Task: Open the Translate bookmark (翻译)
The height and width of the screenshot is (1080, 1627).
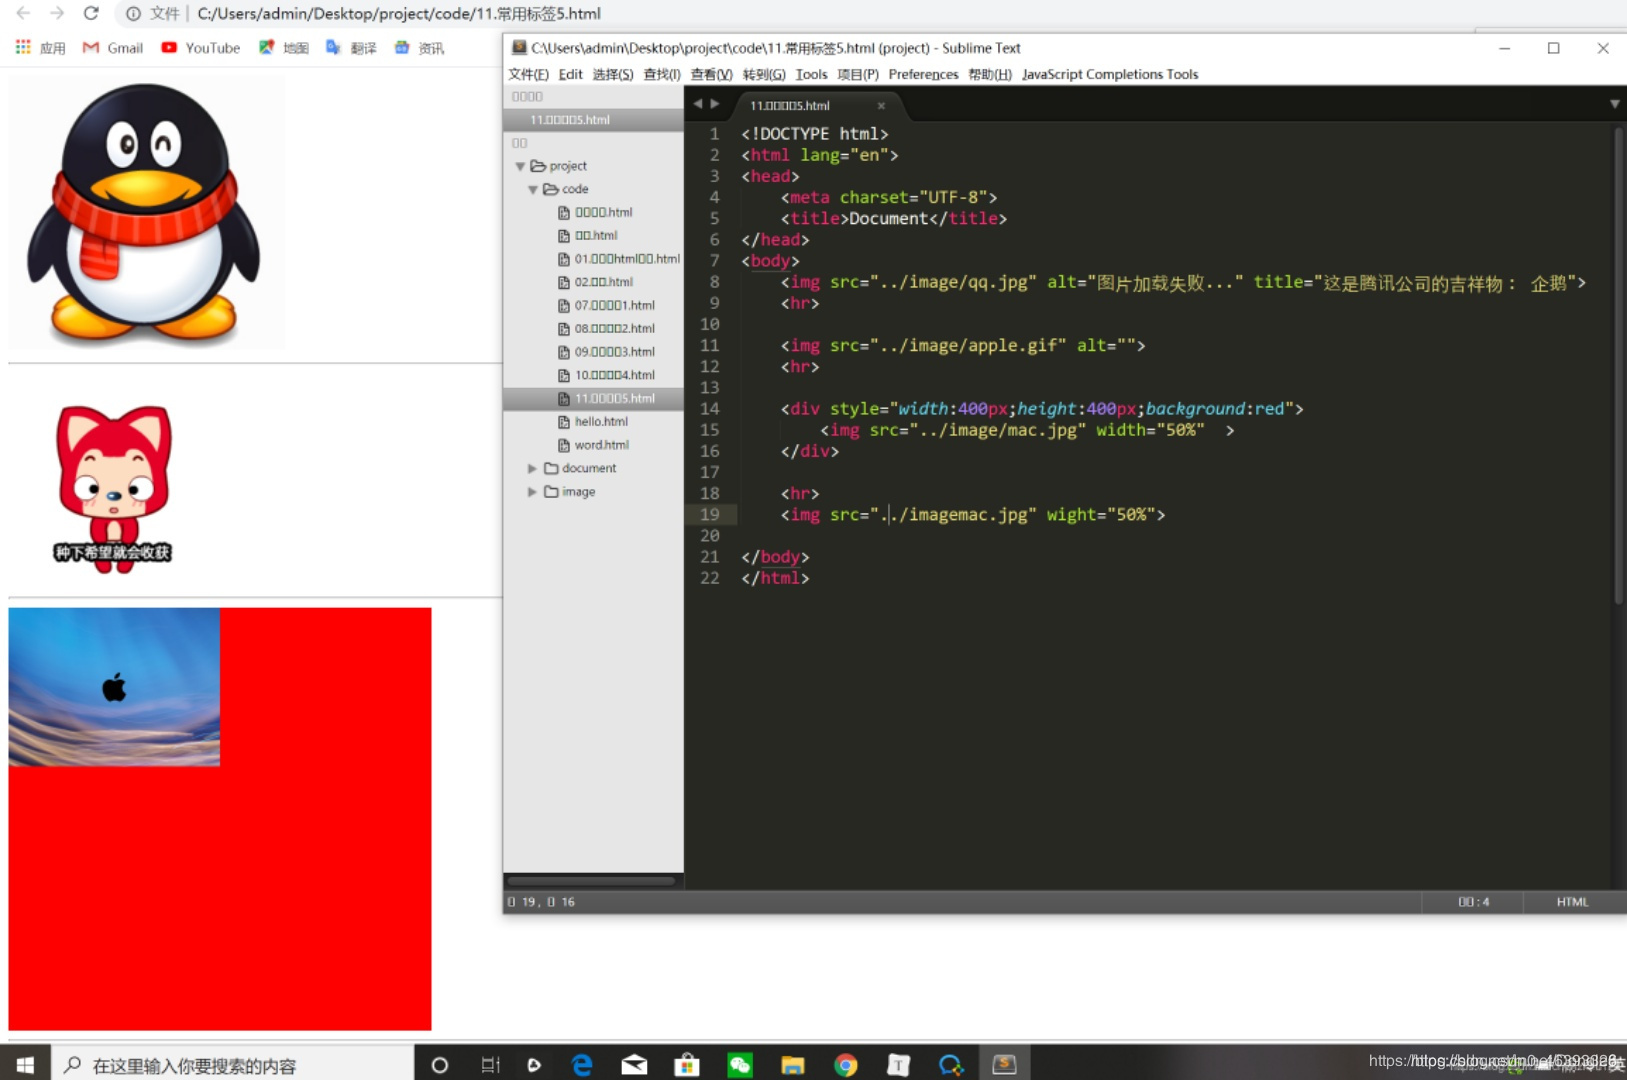Action: pyautogui.click(x=351, y=47)
